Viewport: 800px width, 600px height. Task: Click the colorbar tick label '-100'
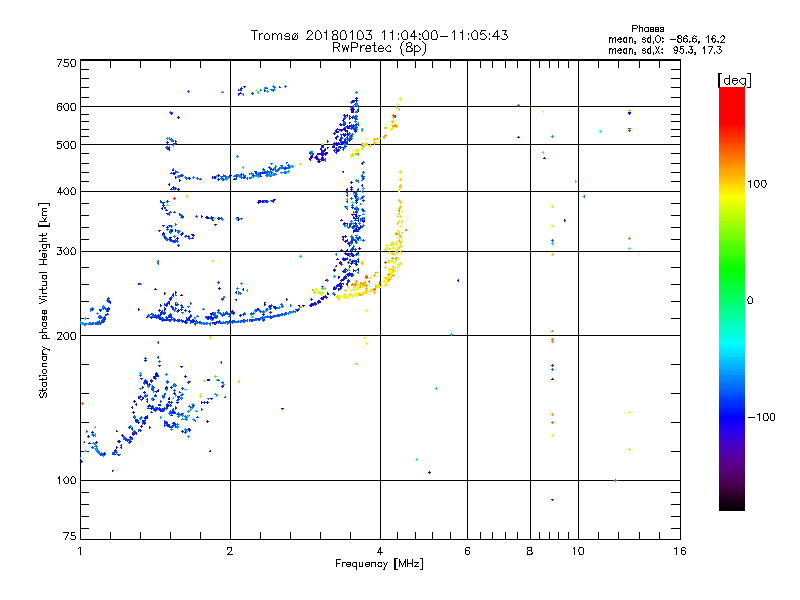tap(761, 417)
